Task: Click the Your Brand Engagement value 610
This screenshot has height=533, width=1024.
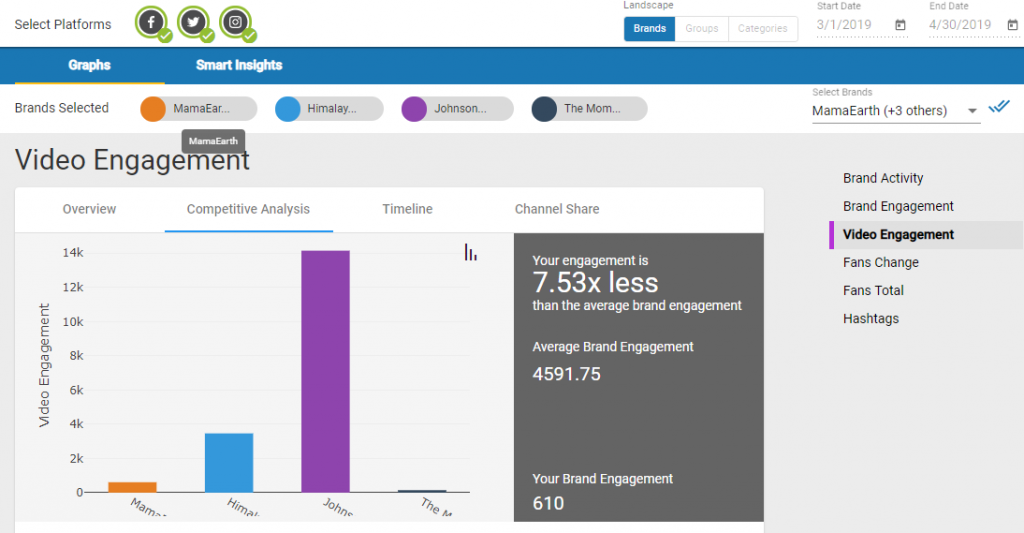Action: point(548,504)
